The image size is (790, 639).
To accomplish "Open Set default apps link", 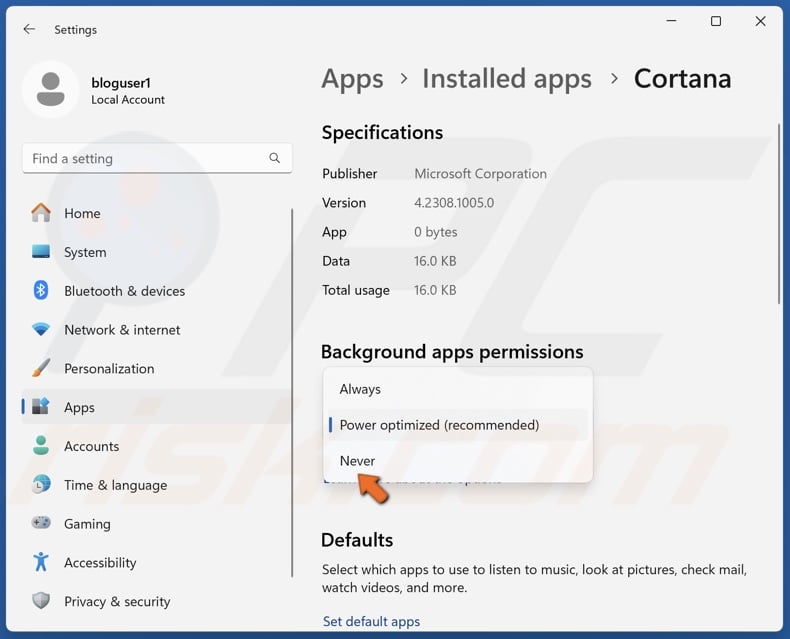I will pos(371,621).
